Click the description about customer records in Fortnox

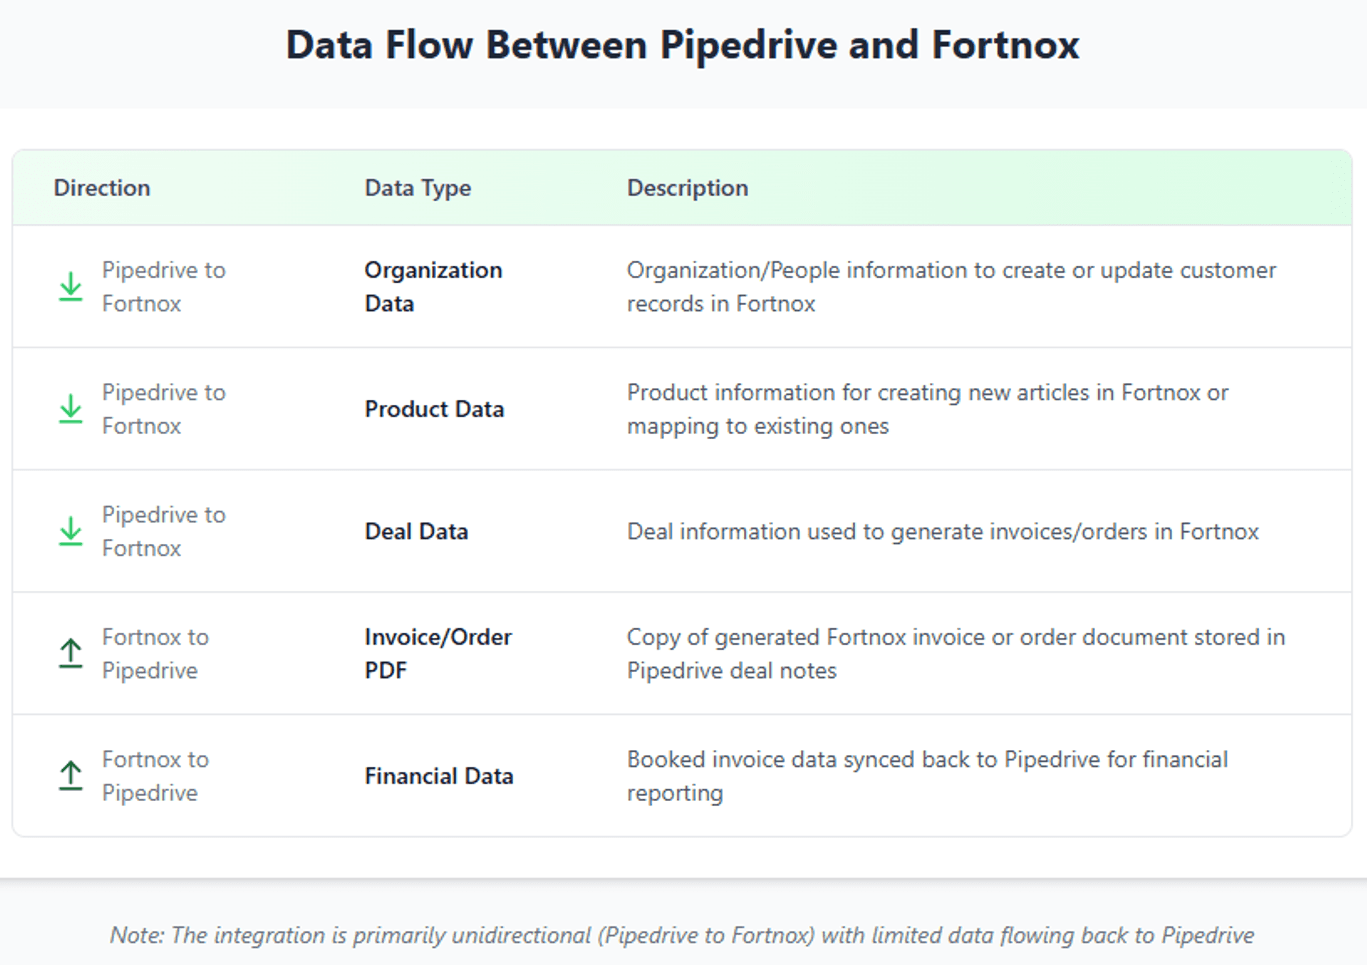951,287
